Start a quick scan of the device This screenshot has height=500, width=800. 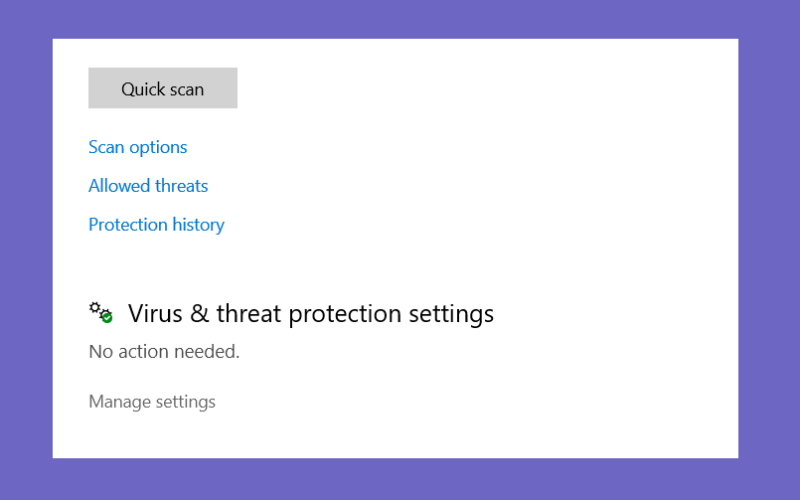163,88
